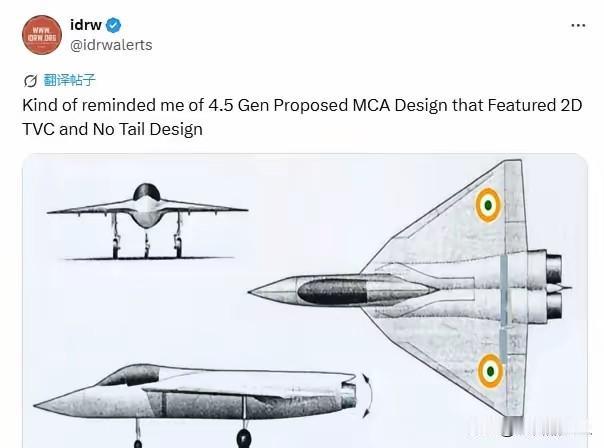Click the twin engine nozzles in top view
This screenshot has width=604, height=448.
549,287
